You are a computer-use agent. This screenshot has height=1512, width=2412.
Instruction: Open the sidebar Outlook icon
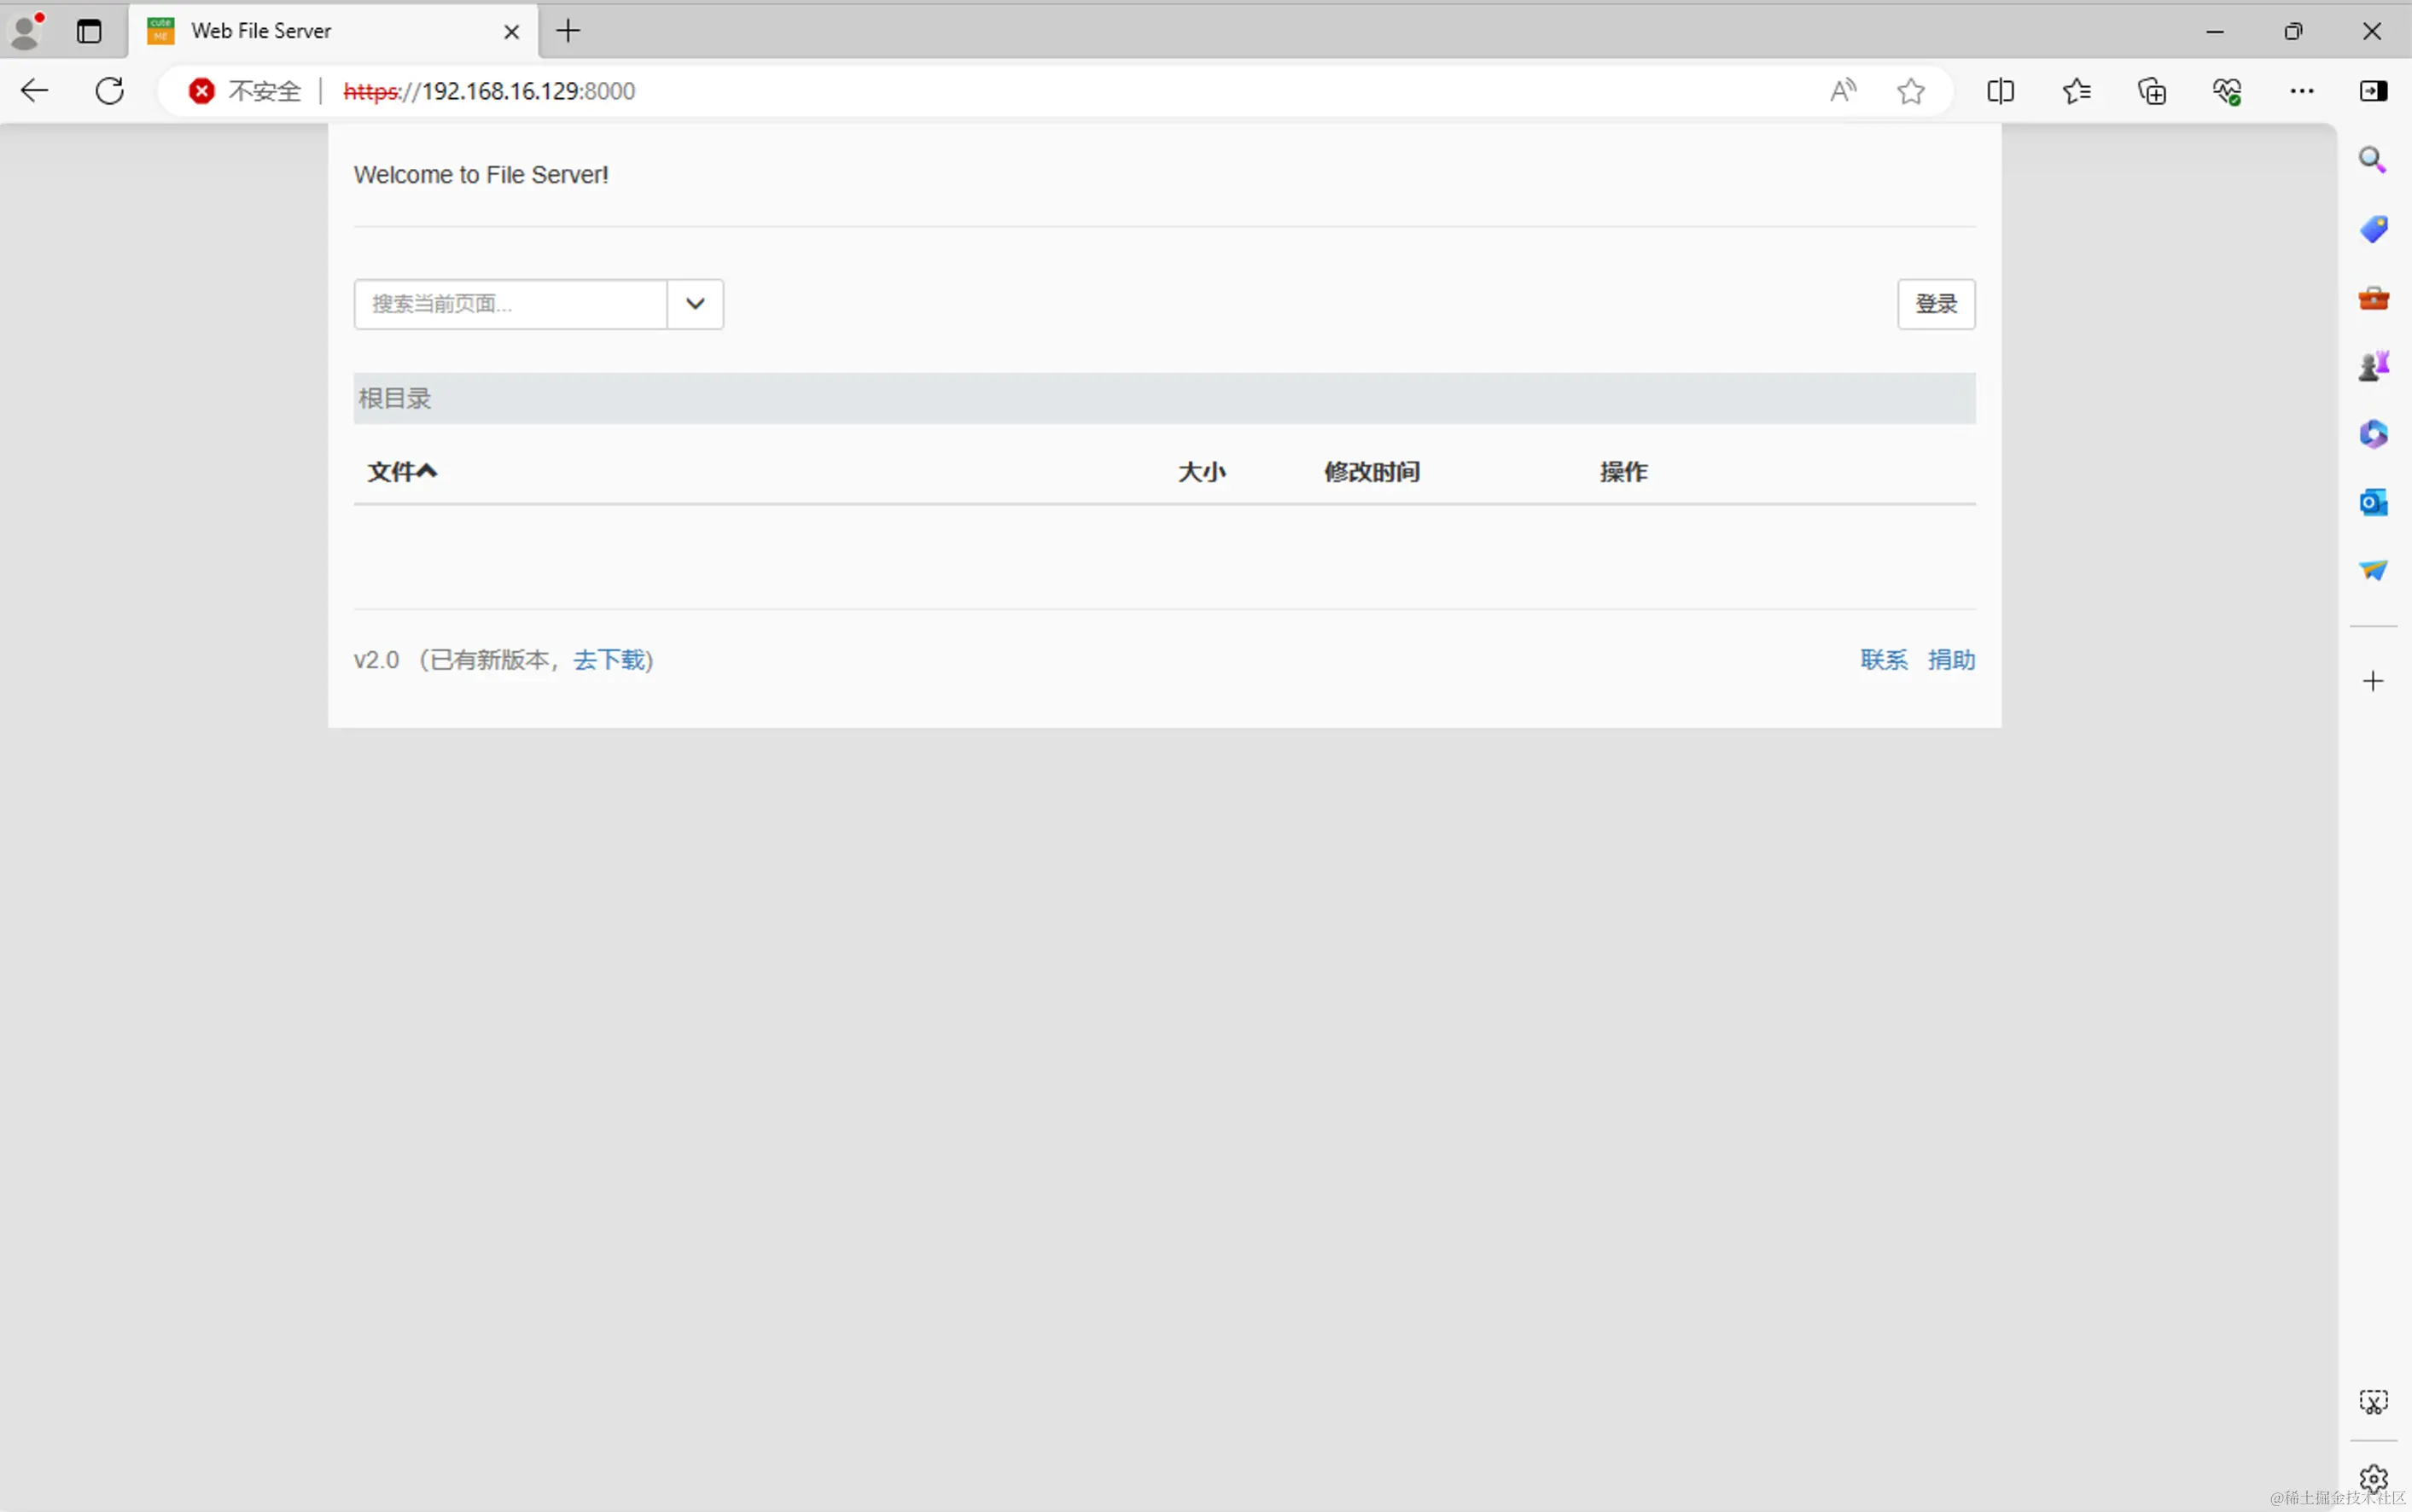pyautogui.click(x=2373, y=502)
